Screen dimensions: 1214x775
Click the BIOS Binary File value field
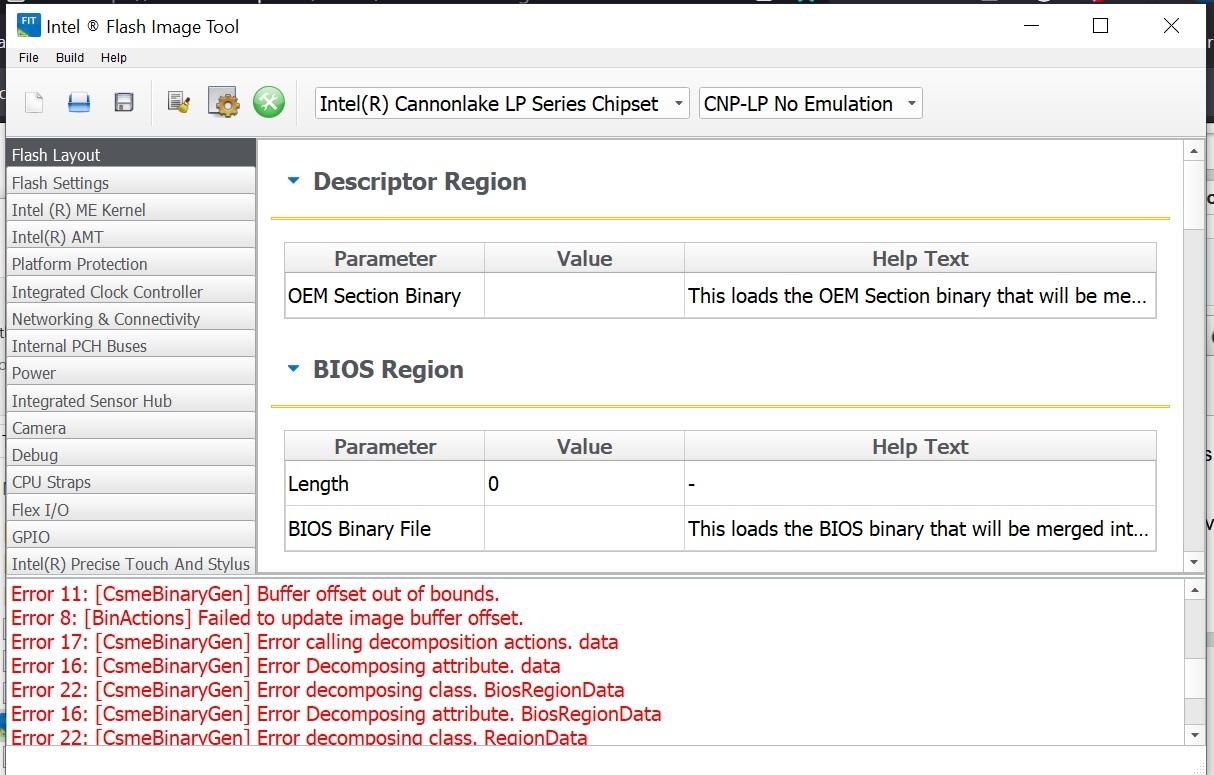tap(584, 529)
